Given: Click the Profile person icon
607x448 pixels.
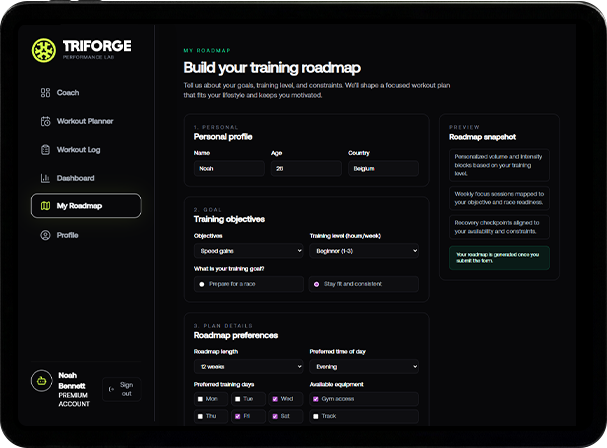Looking at the screenshot, I should (x=46, y=235).
